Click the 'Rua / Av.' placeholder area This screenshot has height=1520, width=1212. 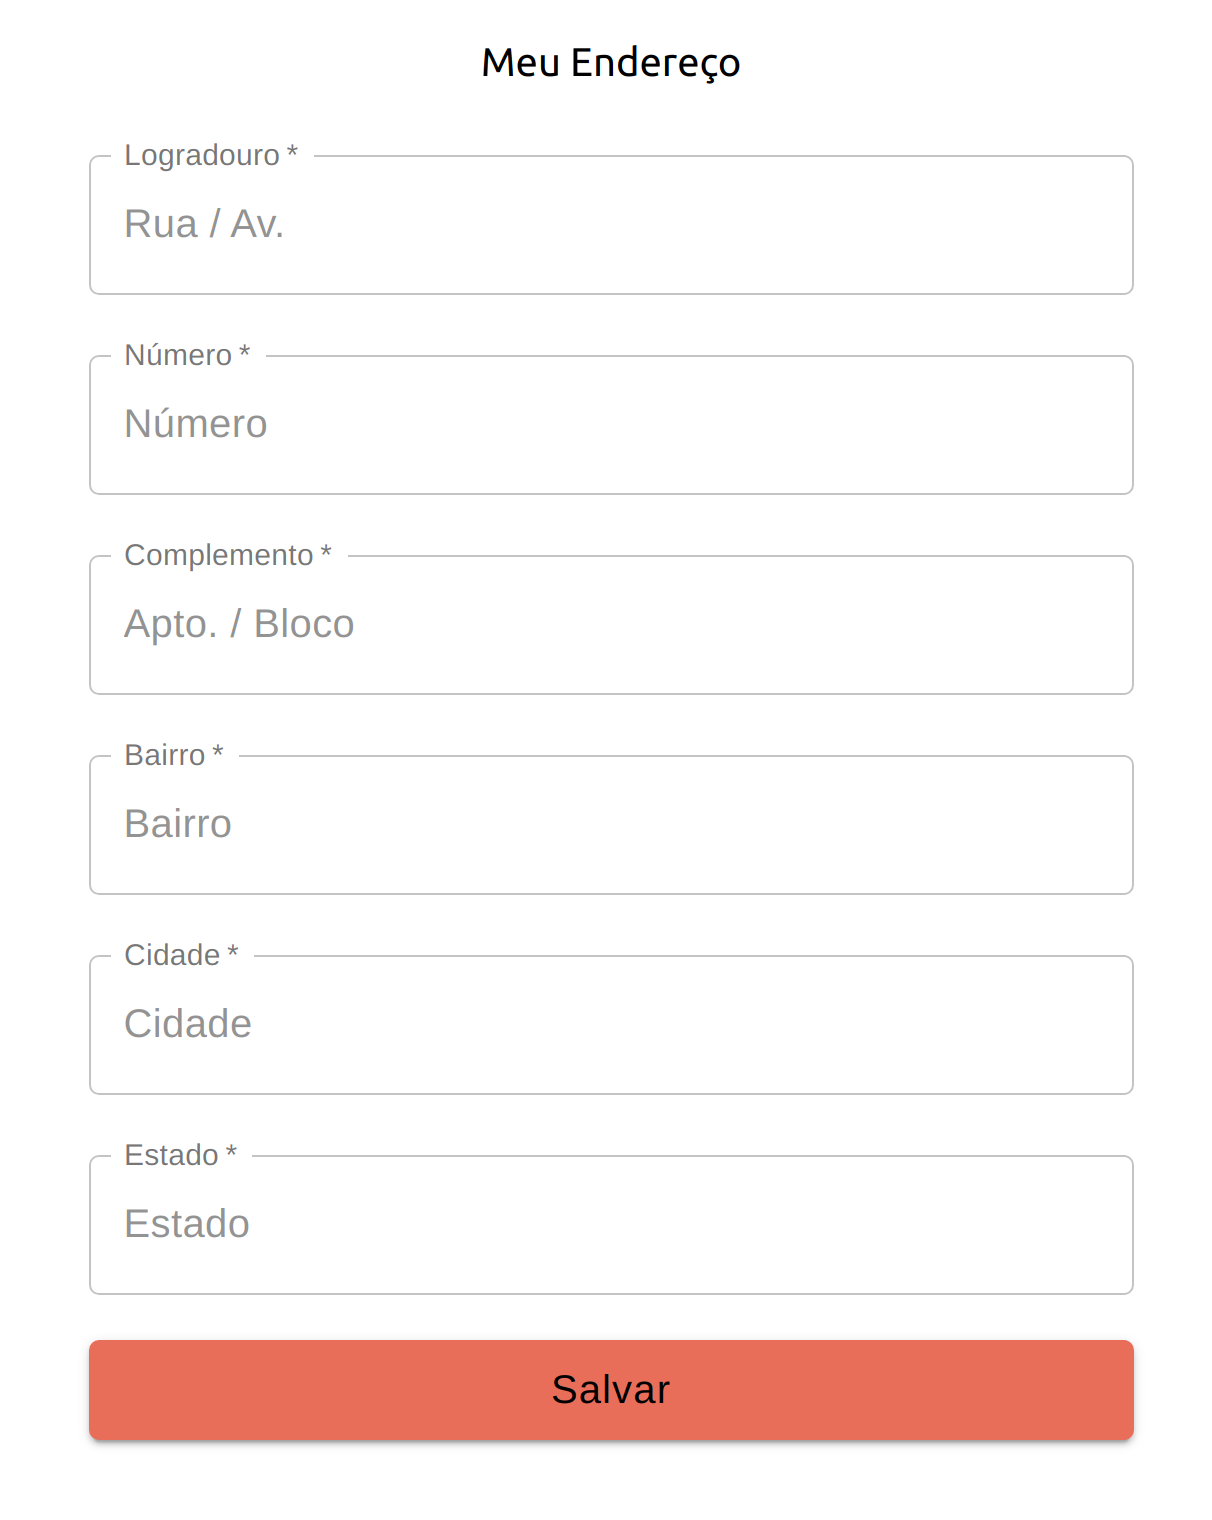click(203, 223)
